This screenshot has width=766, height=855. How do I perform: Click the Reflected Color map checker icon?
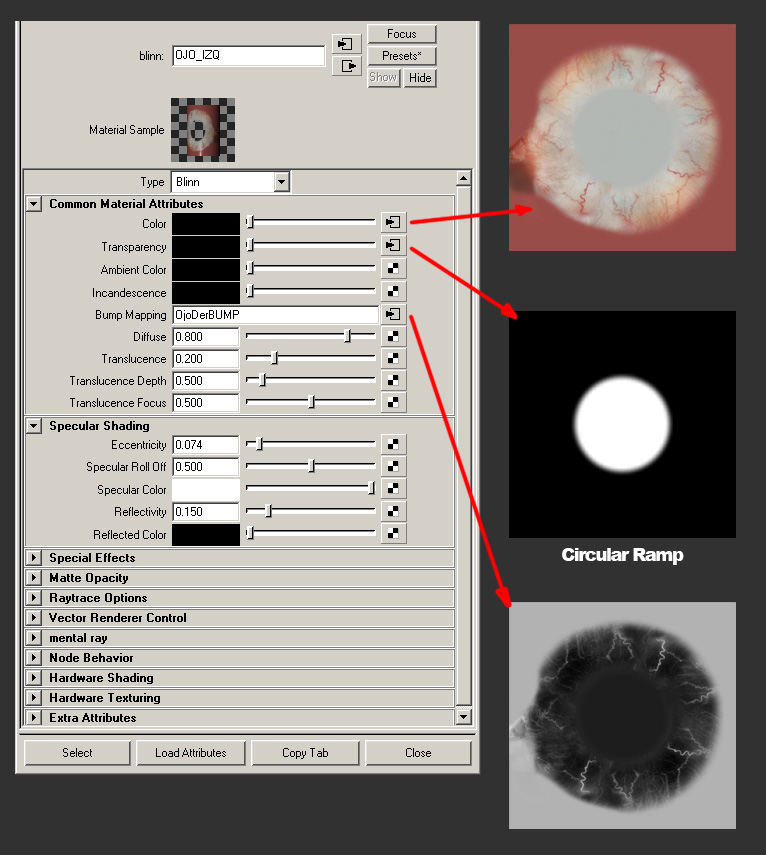pyautogui.click(x=393, y=533)
